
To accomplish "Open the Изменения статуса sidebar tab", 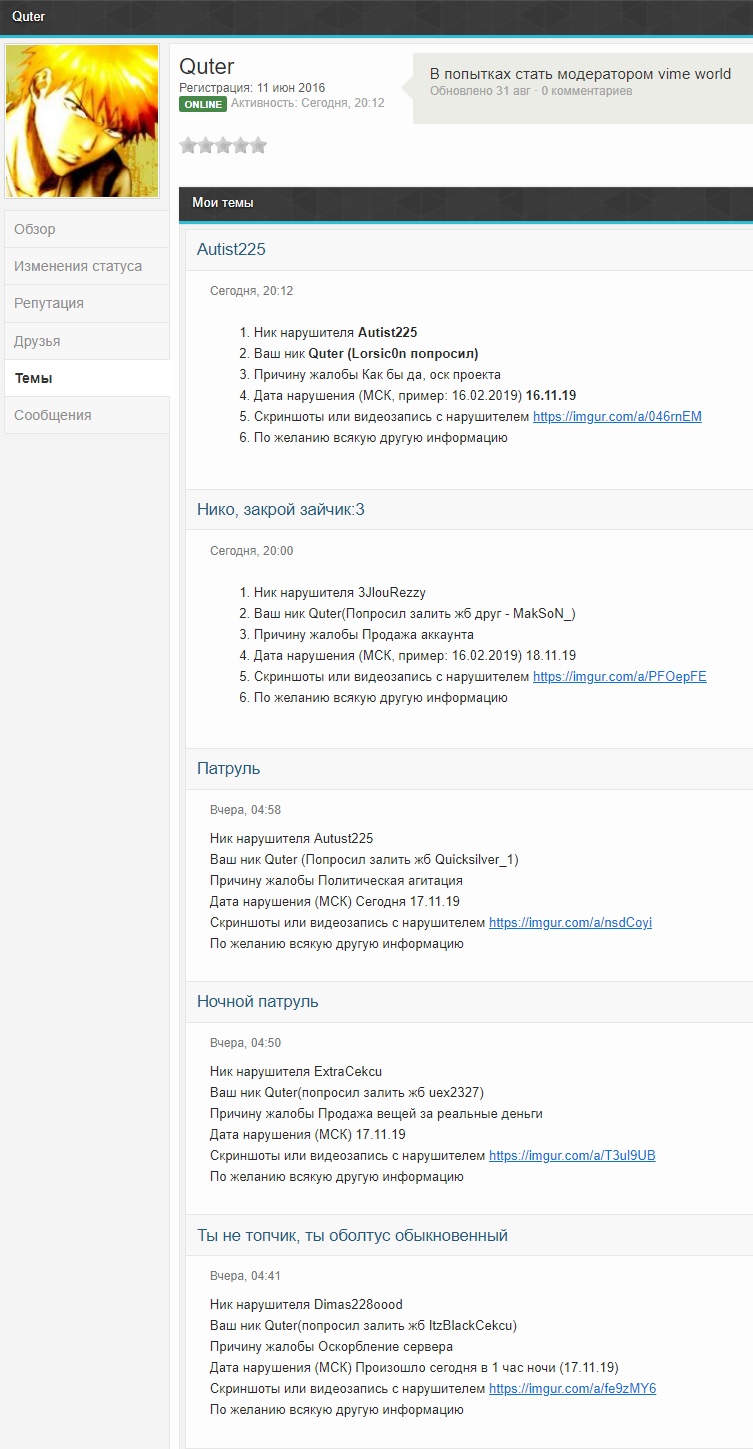I will 87,266.
